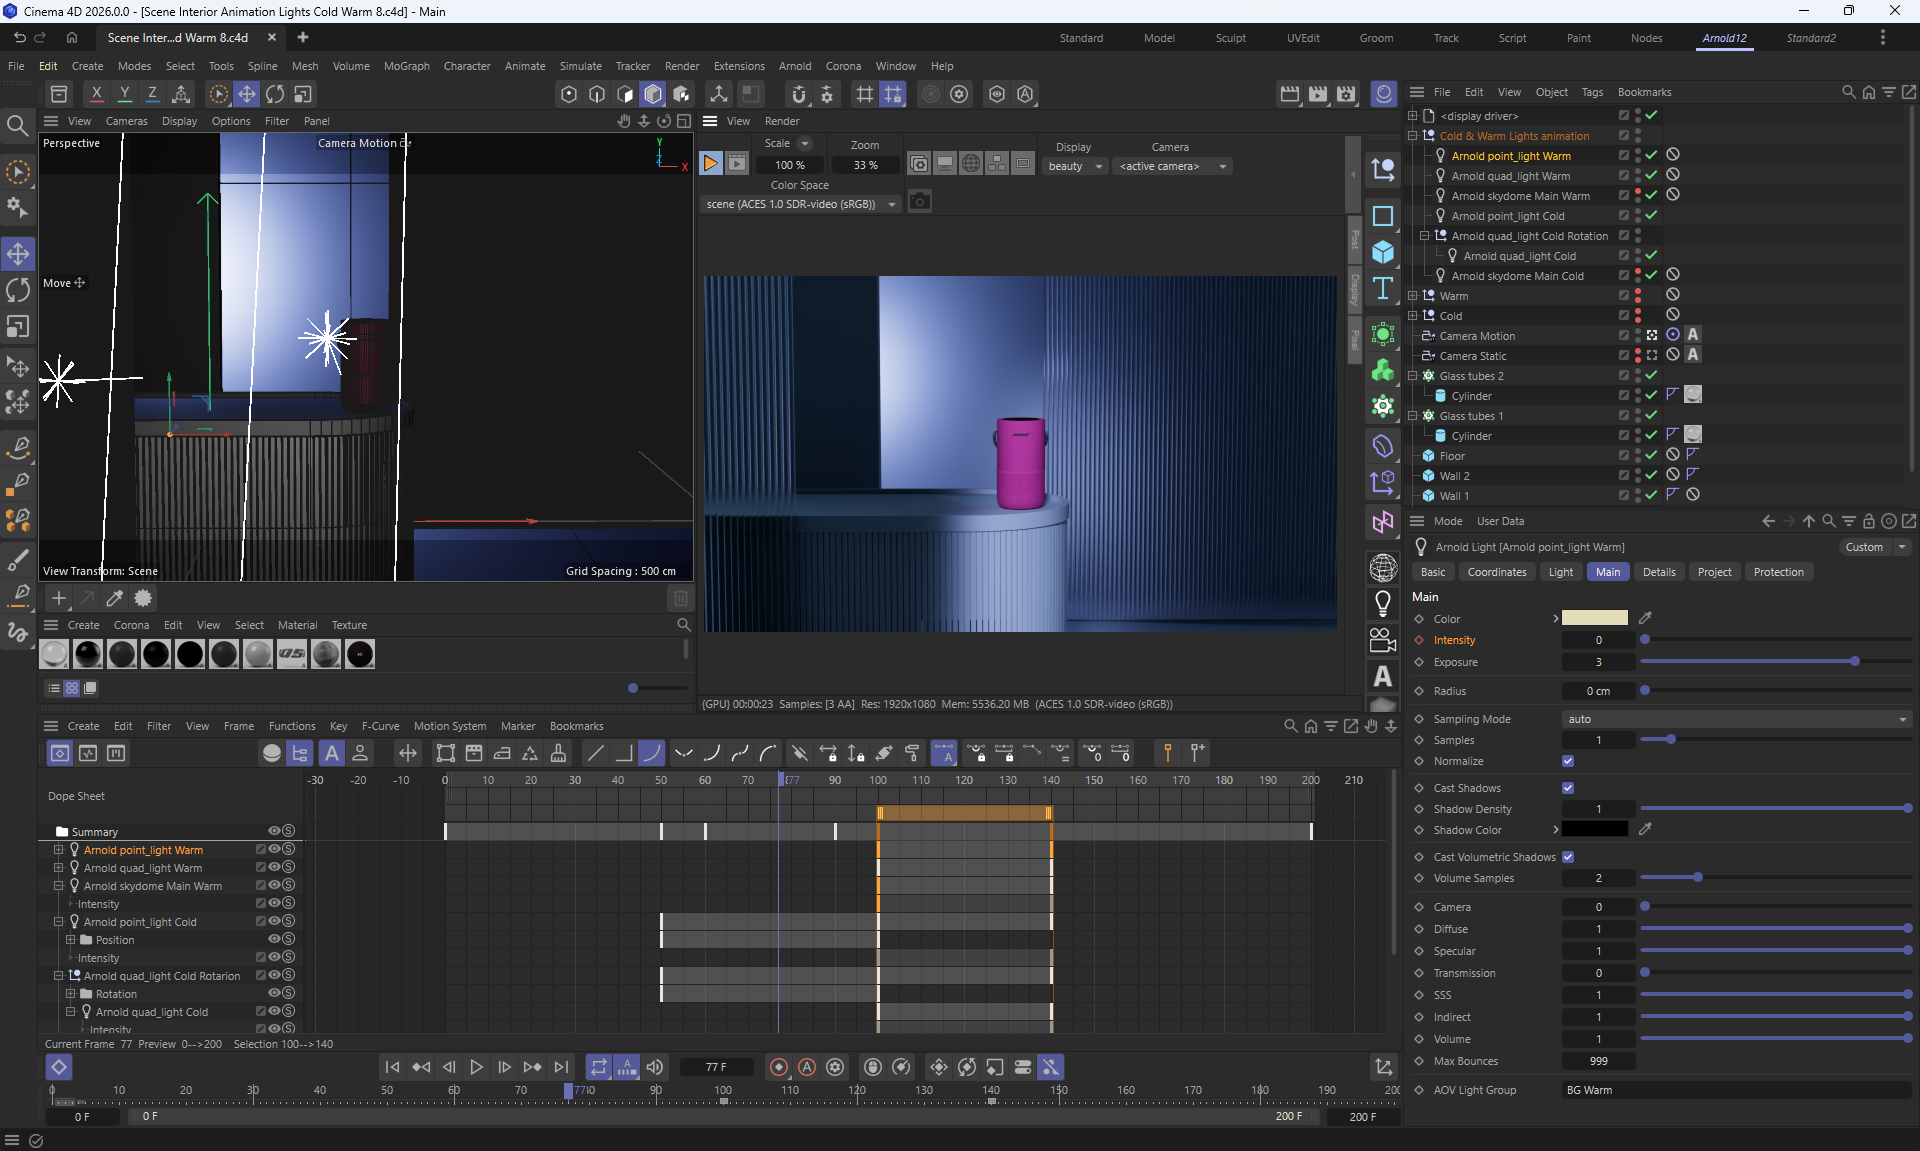Select the Rotate tool in left toolbar
Viewport: 1920px width, 1151px height.
pos(18,290)
